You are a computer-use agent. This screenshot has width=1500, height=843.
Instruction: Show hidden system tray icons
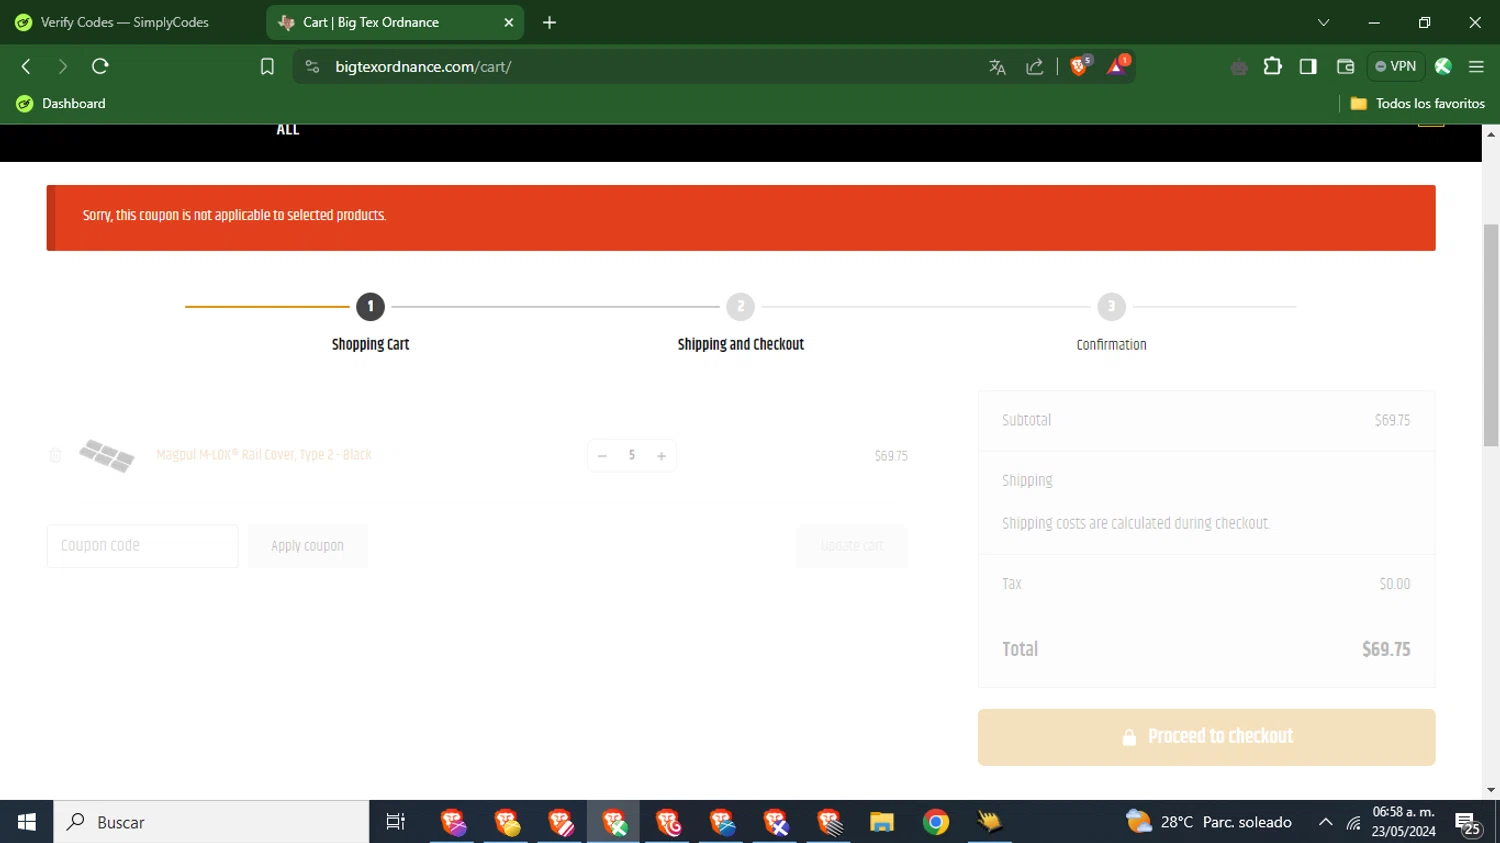(1325, 822)
